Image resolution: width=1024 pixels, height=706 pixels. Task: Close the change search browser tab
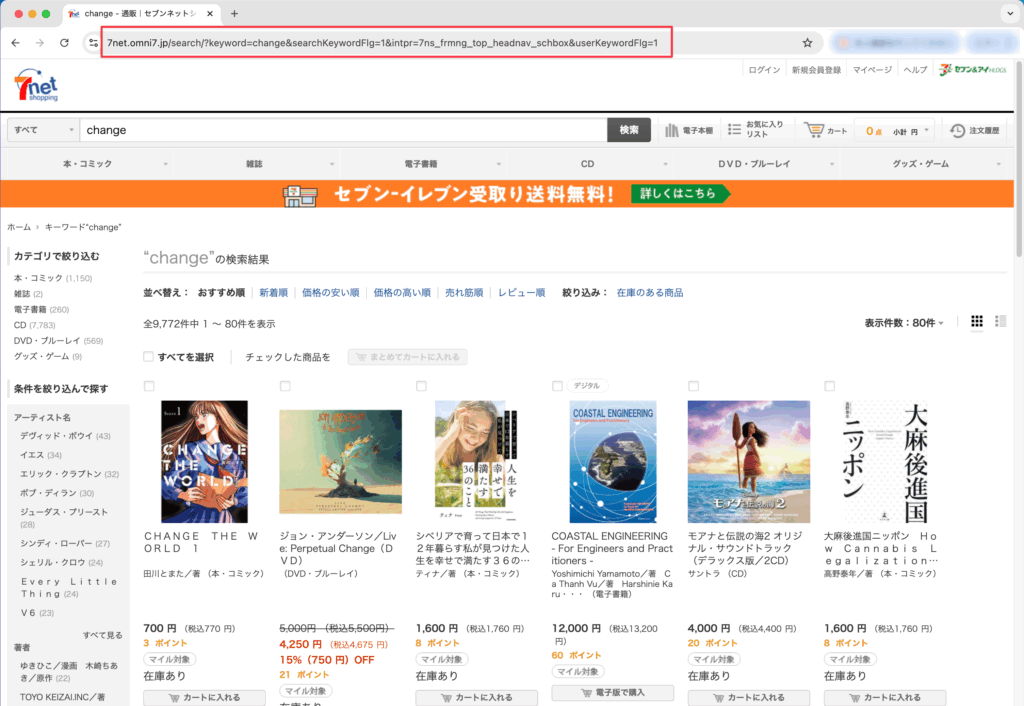(x=210, y=13)
